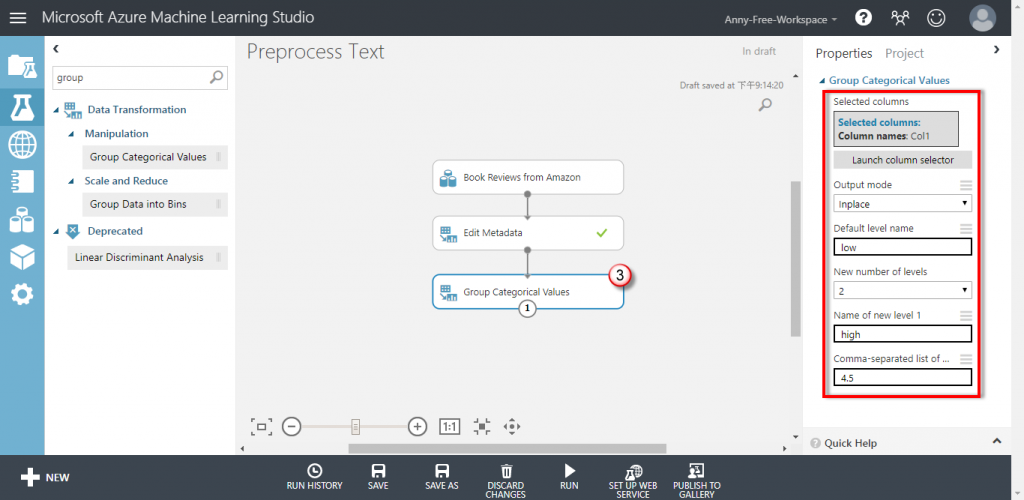Open the Output mode dropdown
Viewport: 1024px width, 500px height.
click(x=903, y=204)
